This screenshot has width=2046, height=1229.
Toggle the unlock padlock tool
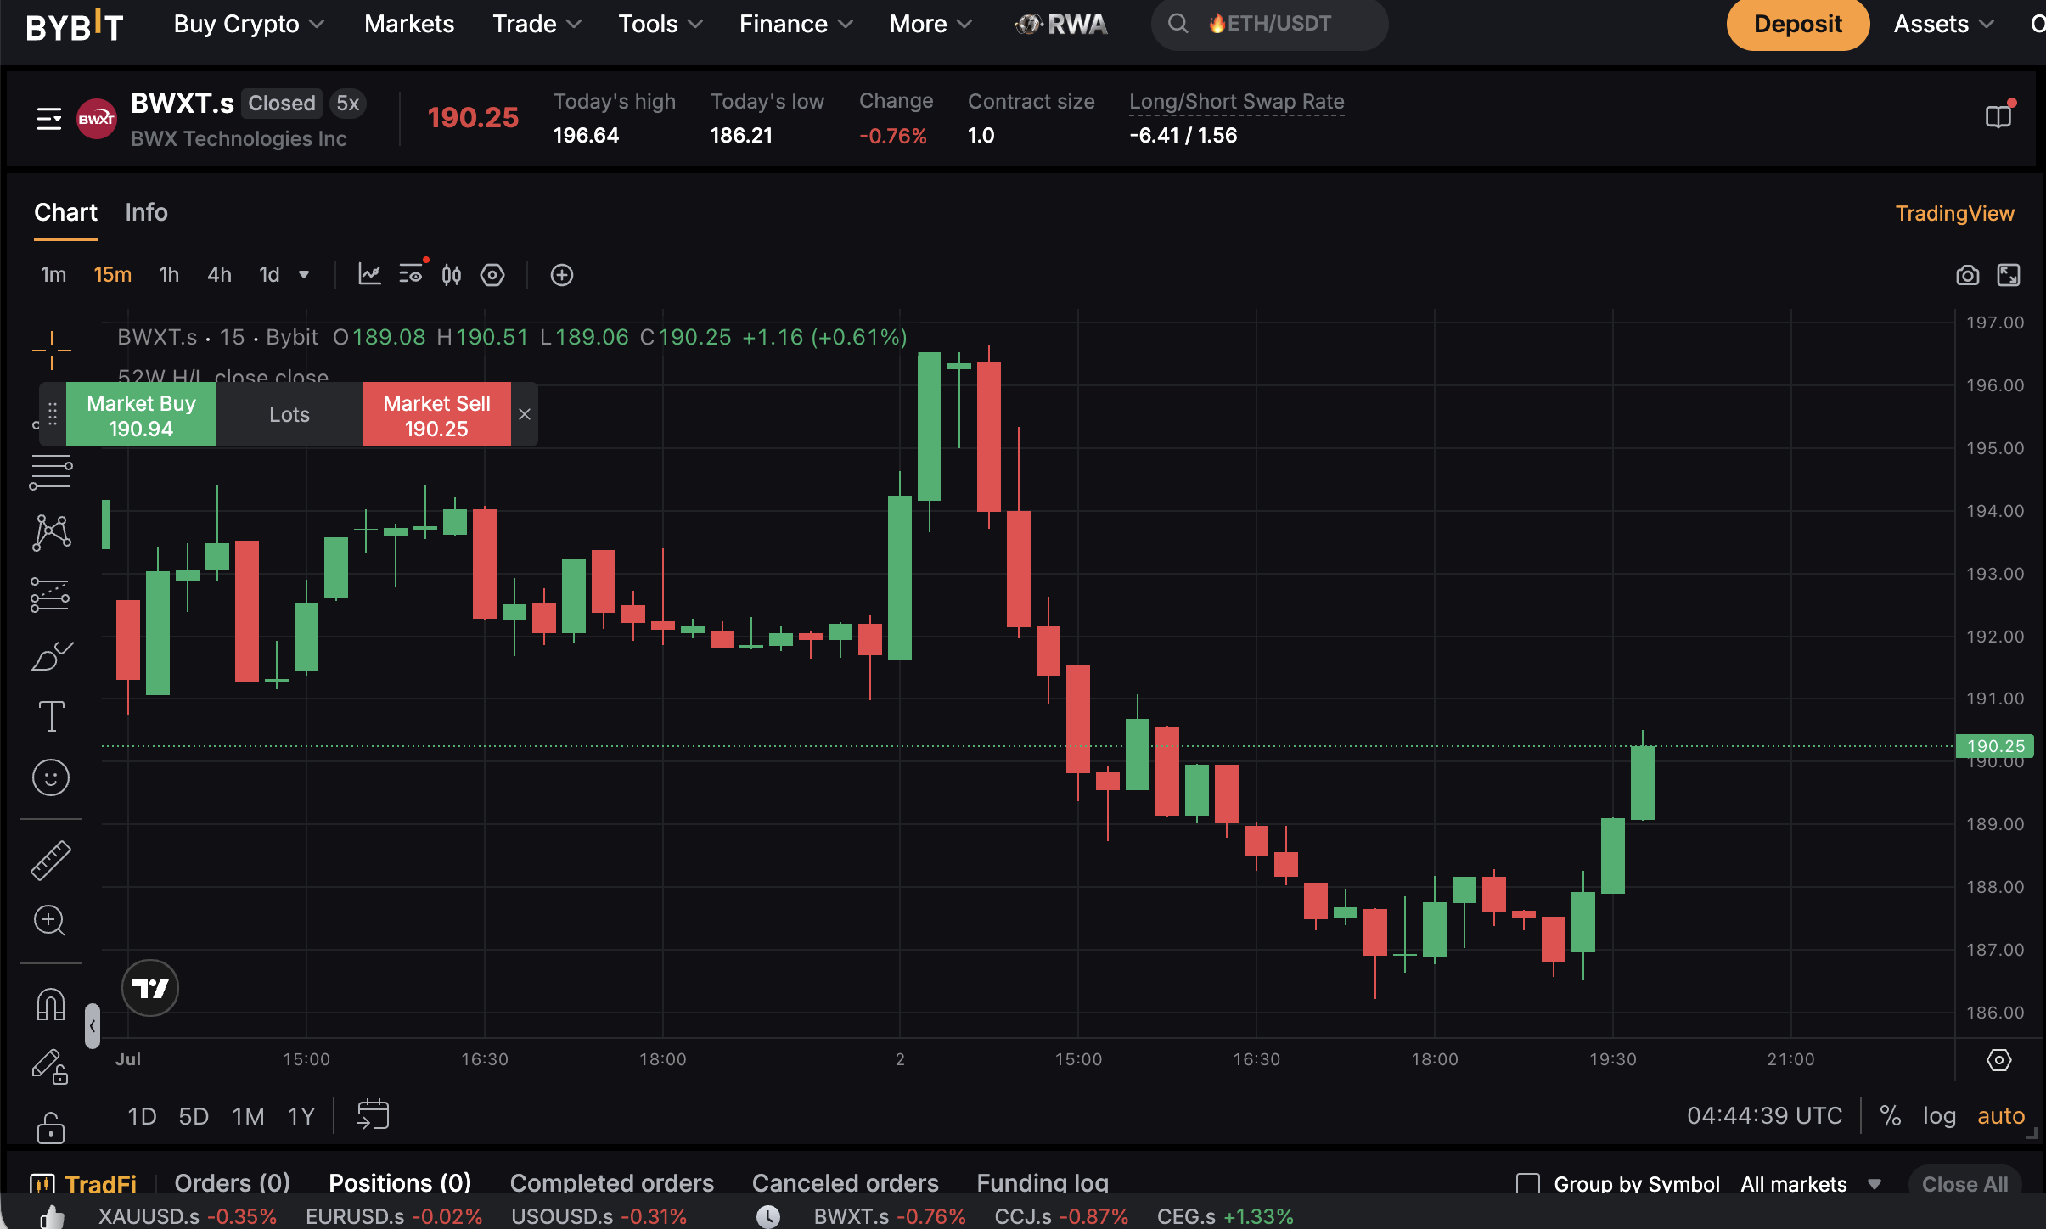51,1127
